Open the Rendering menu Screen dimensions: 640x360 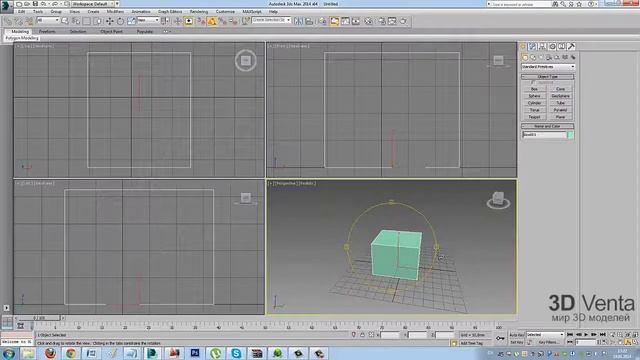pos(199,12)
